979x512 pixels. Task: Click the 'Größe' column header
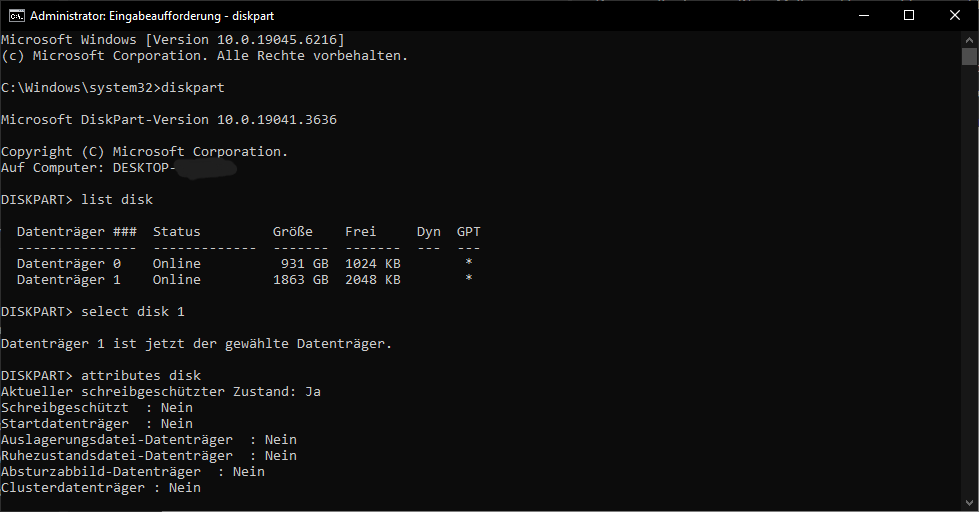coord(292,232)
